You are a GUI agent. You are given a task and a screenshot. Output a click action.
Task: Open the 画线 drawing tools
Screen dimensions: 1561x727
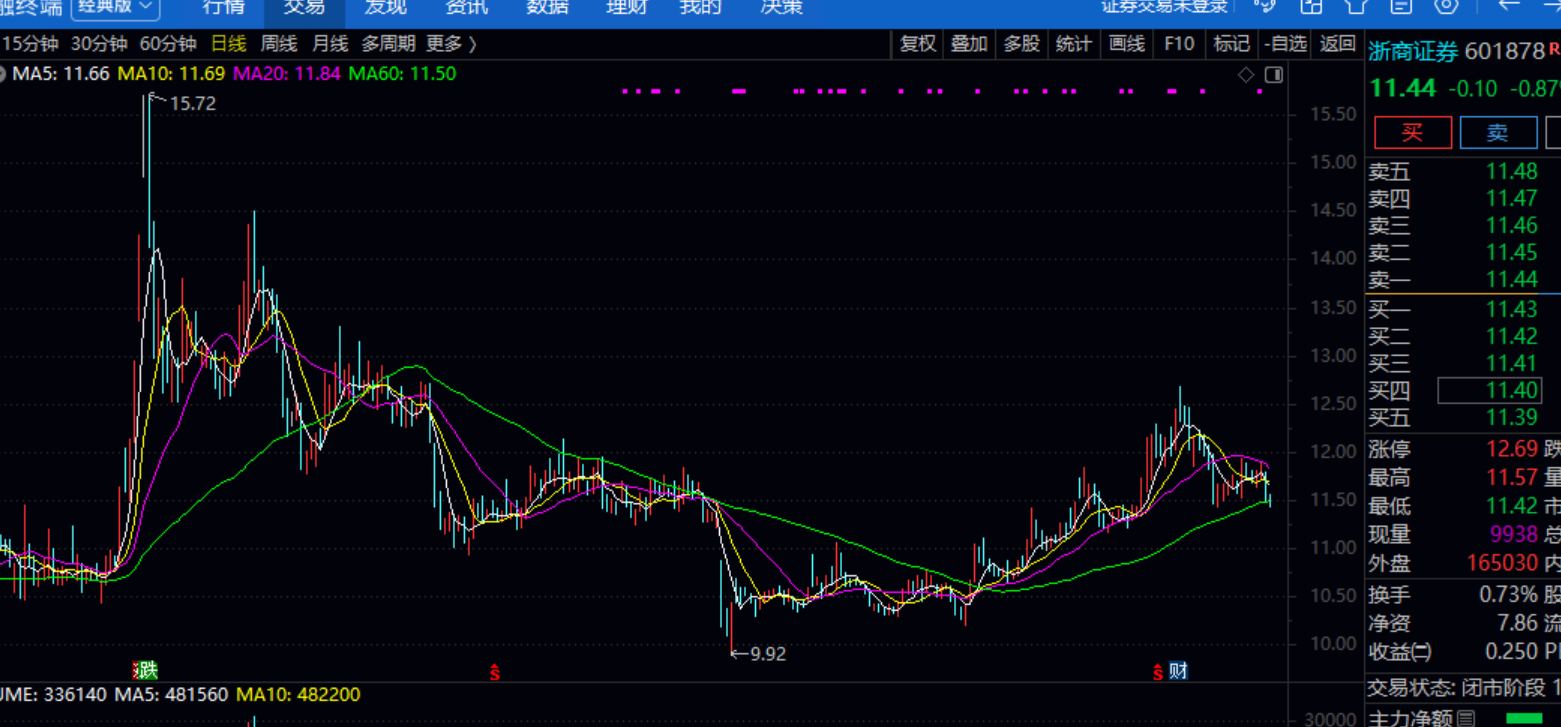[1126, 44]
